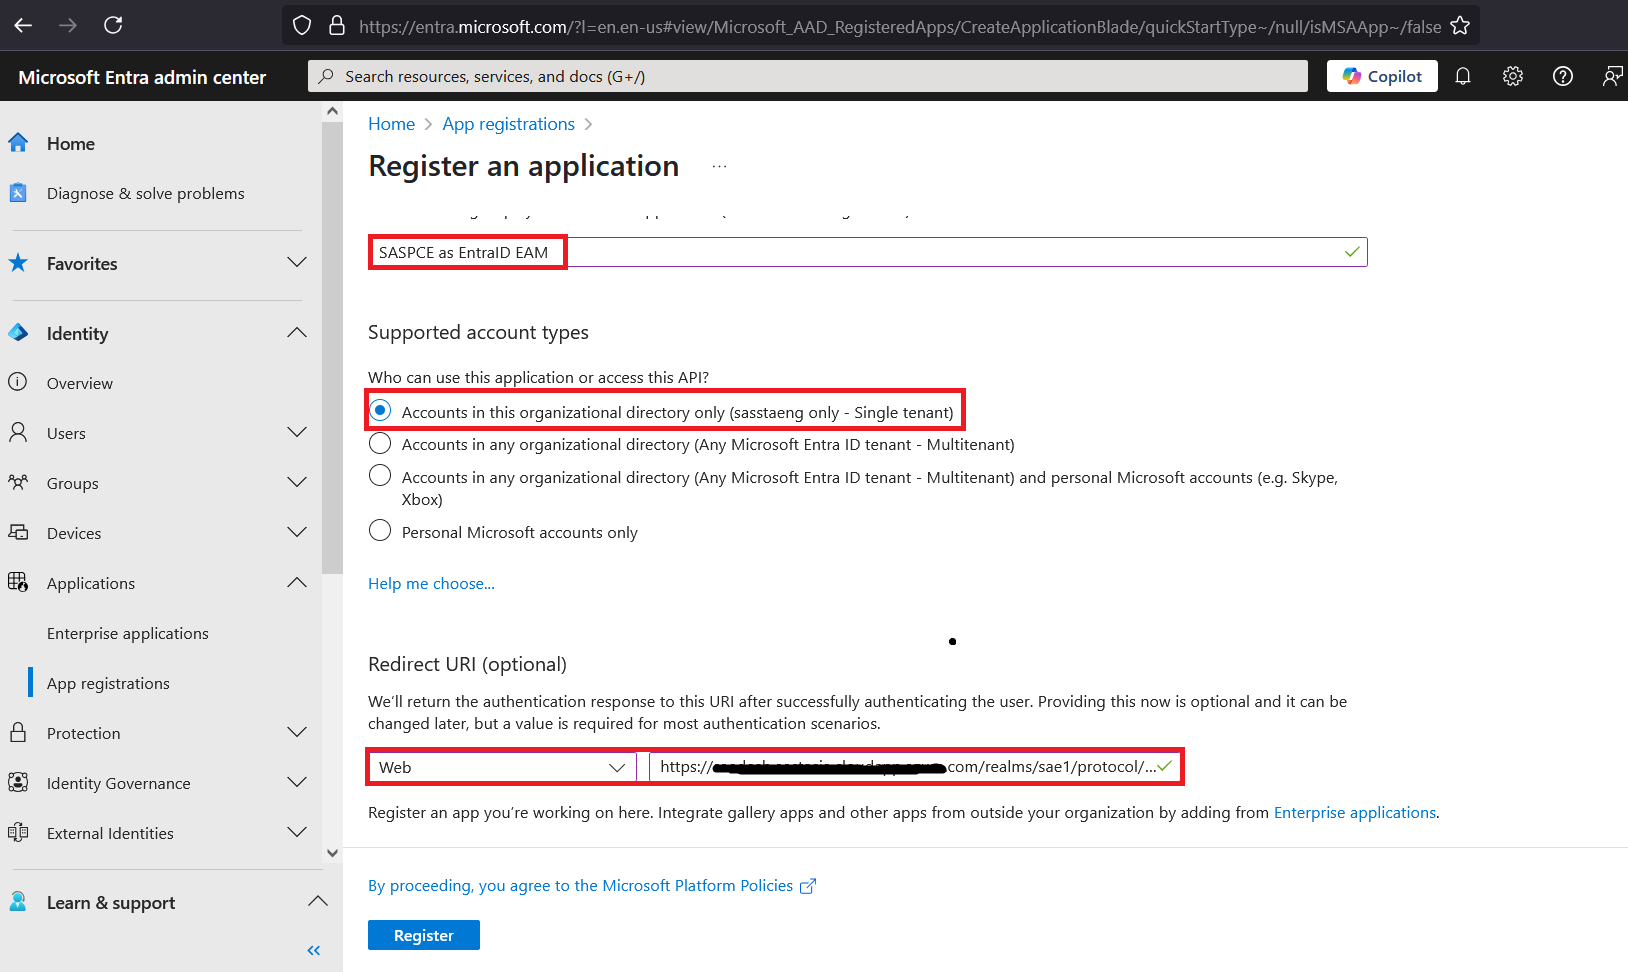Select the multitenant organizational directory option
Screen dimensions: 1628x972
[380, 444]
